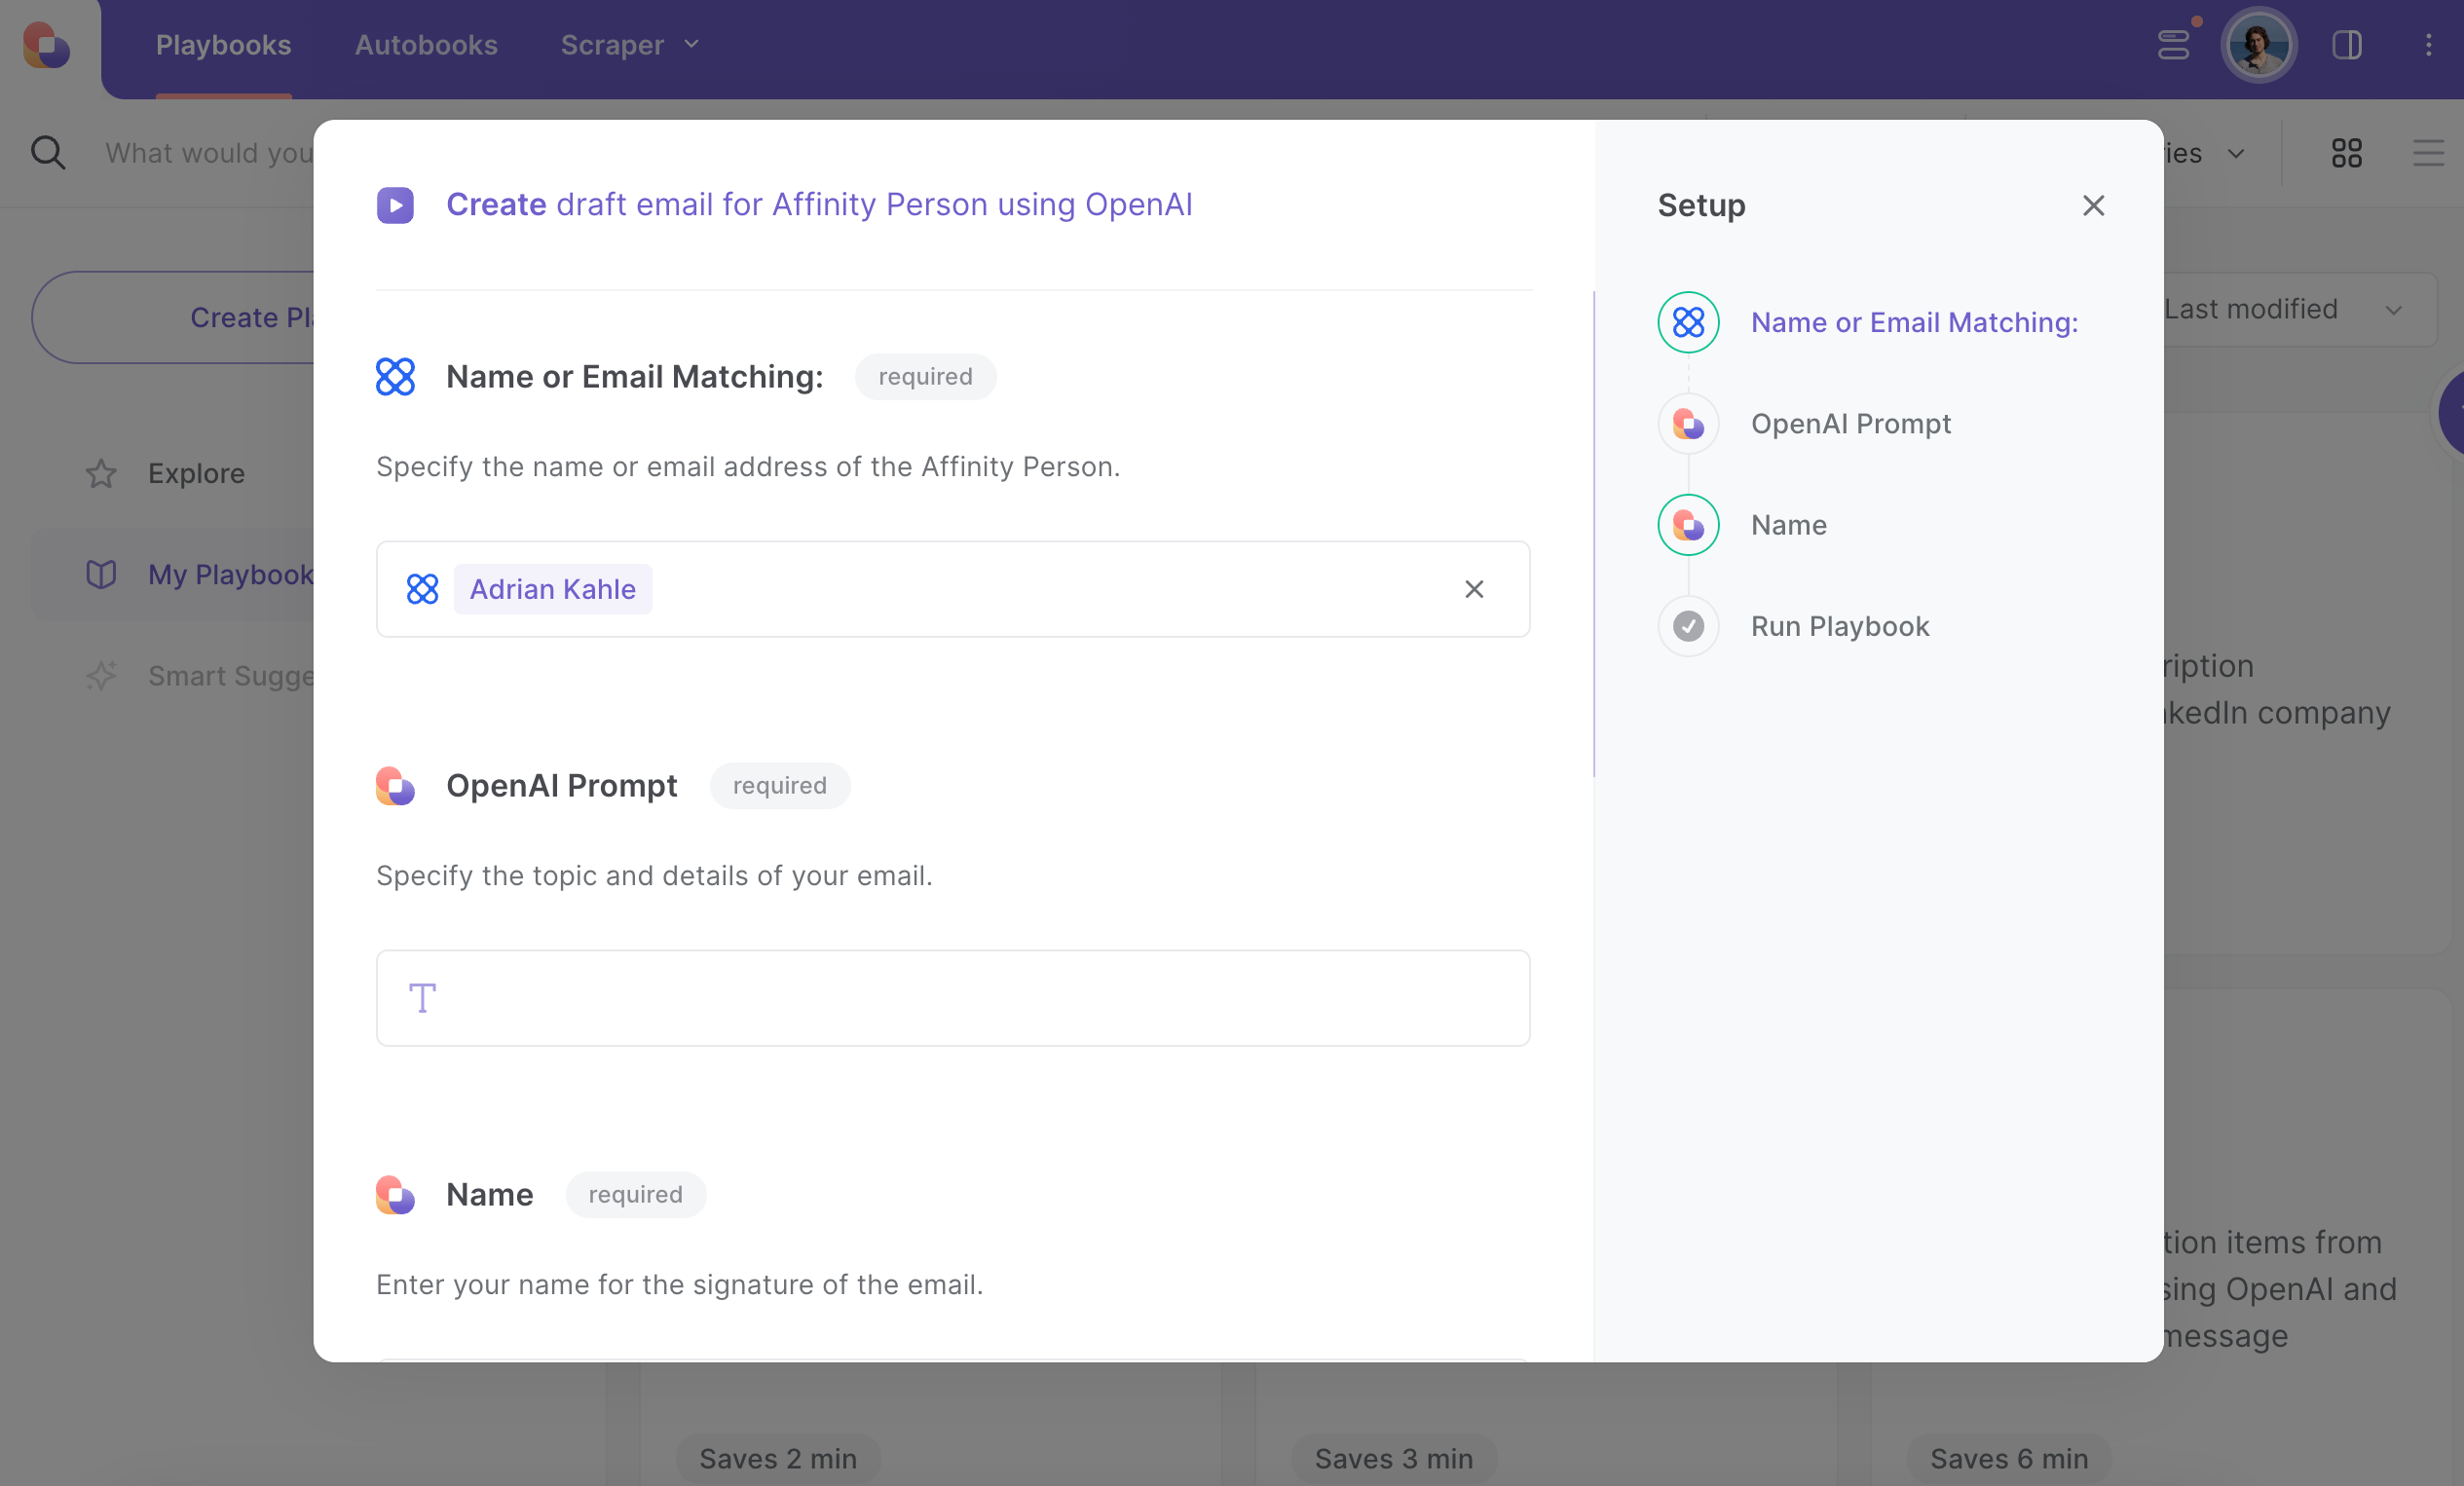Click the app logo in the top-left corner

tap(44, 47)
